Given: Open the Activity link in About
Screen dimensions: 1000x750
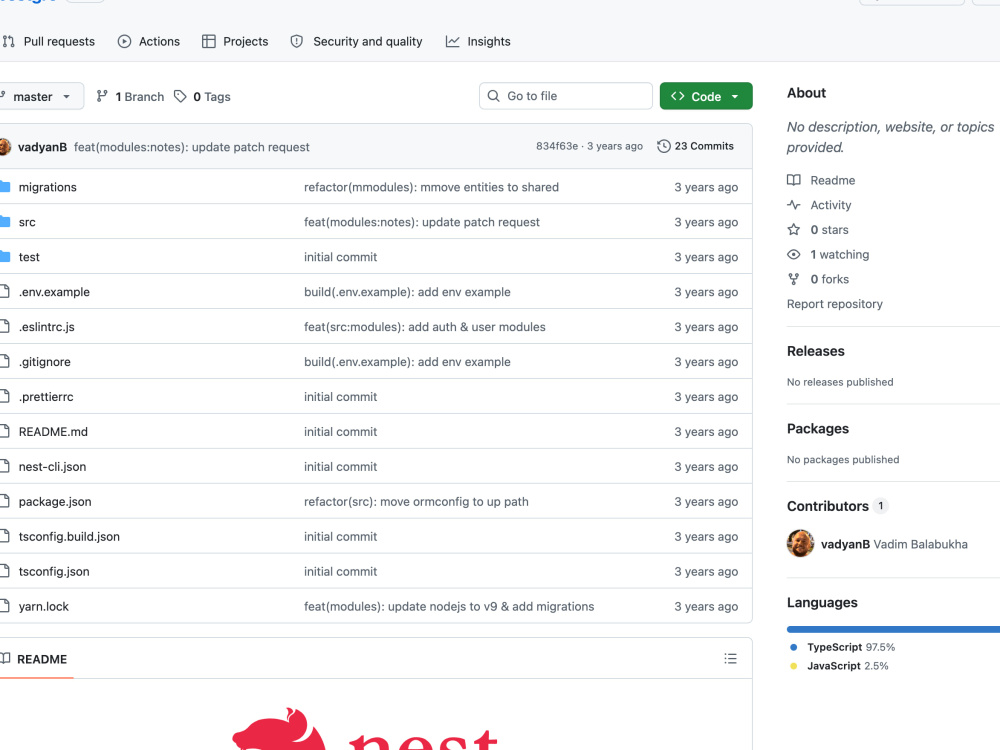Looking at the screenshot, I should 830,205.
